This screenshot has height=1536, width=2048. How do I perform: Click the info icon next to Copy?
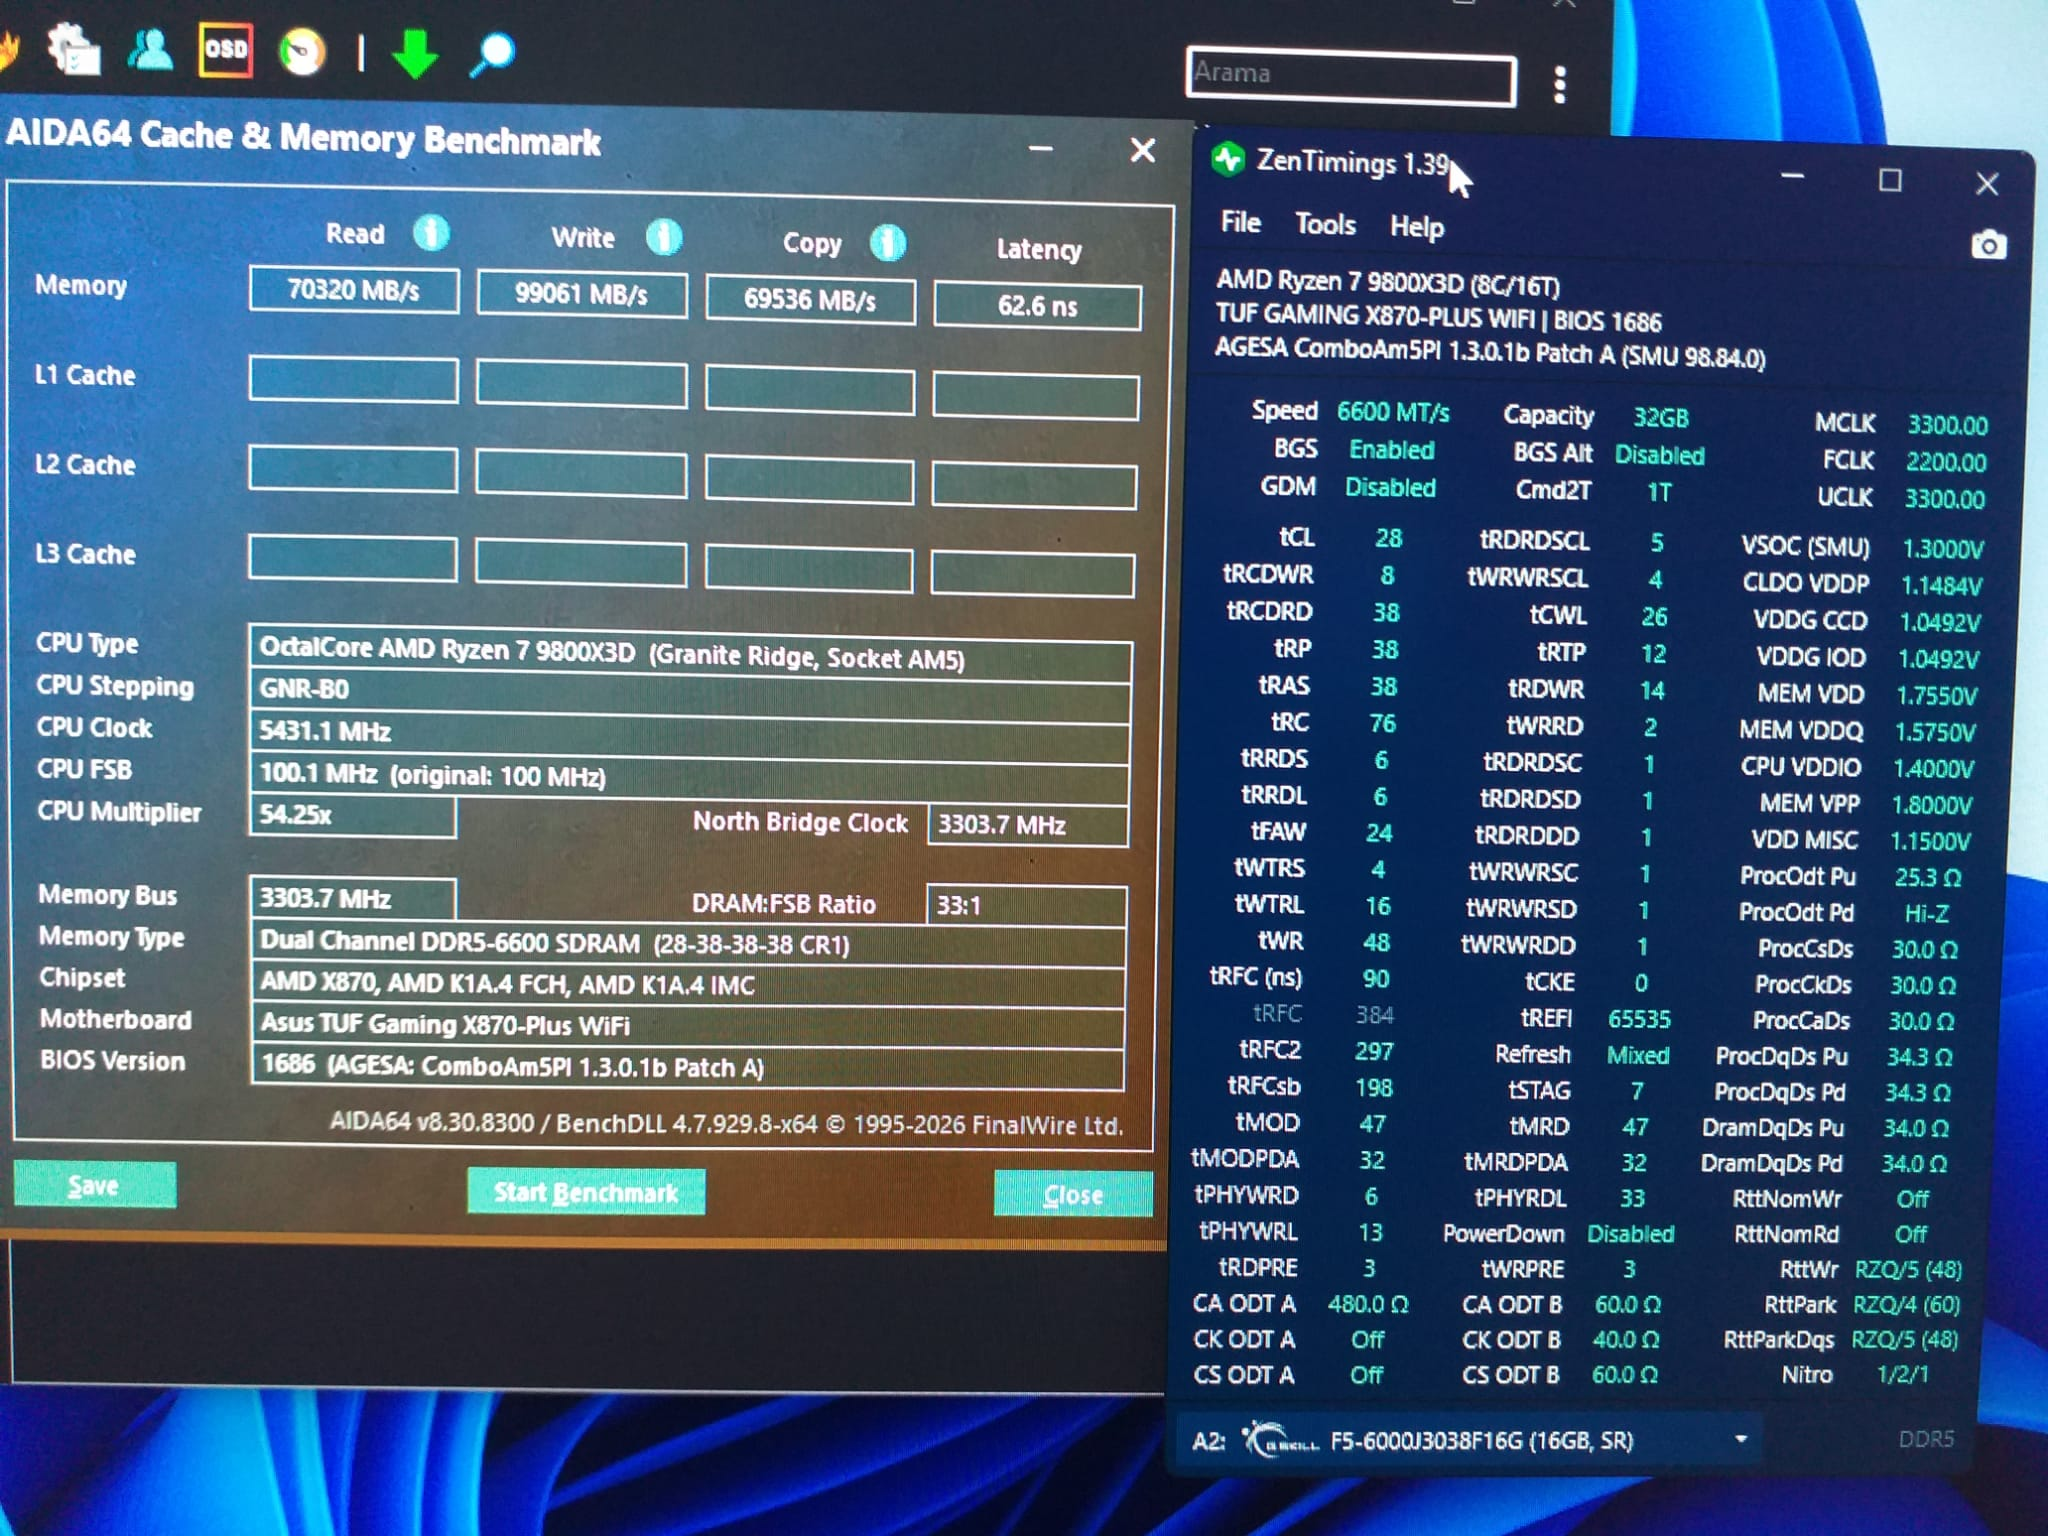coord(887,243)
